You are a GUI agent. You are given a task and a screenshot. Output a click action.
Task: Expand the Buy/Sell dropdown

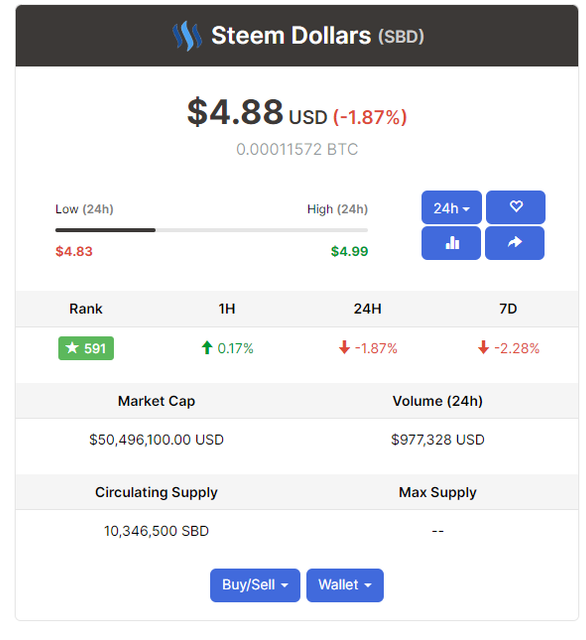pos(255,585)
